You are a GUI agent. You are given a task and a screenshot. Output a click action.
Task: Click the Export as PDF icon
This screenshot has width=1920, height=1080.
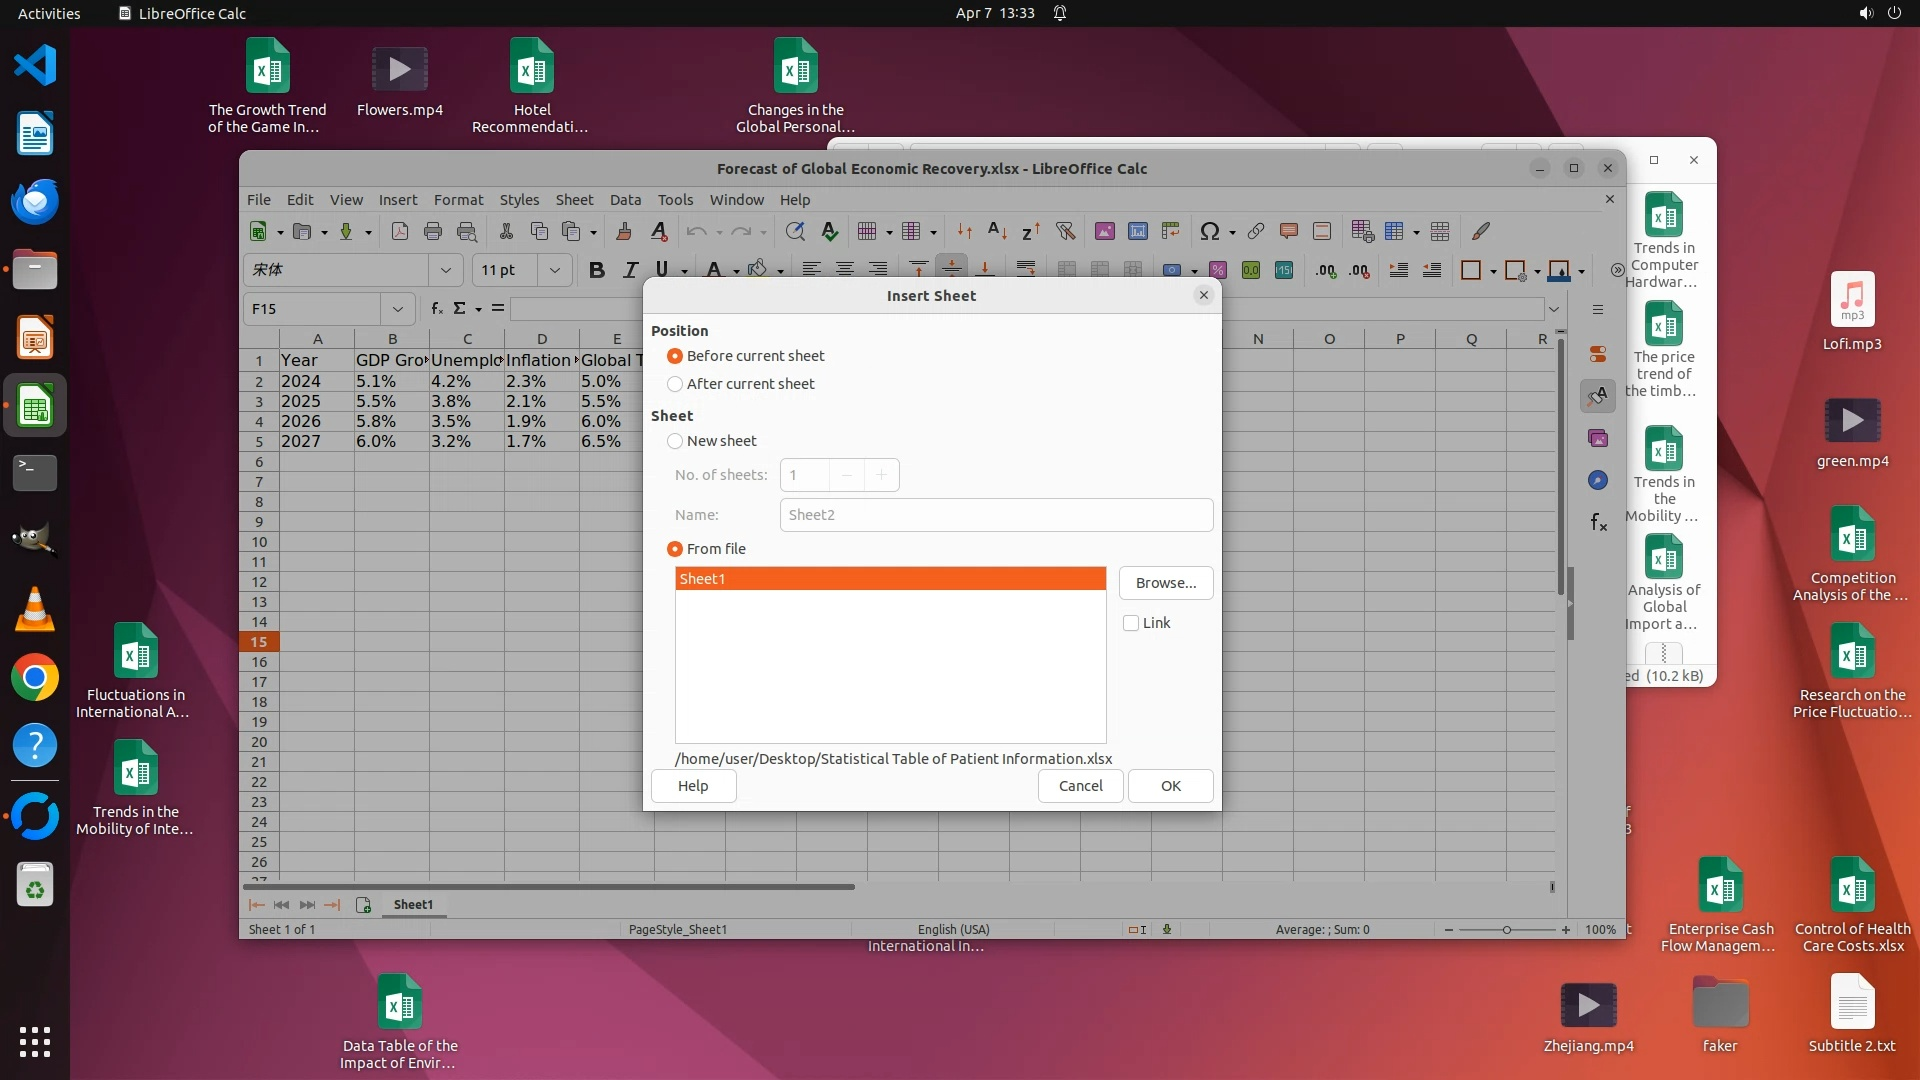[400, 232]
